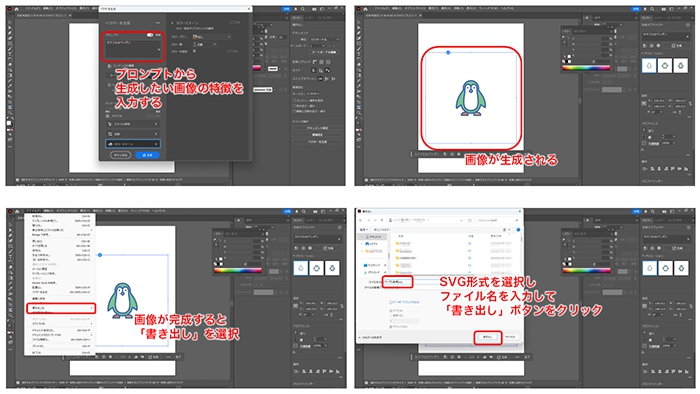Screen dimensions: 700x394
Task: Click the blue help icon in the export dialog
Action: (x=518, y=229)
